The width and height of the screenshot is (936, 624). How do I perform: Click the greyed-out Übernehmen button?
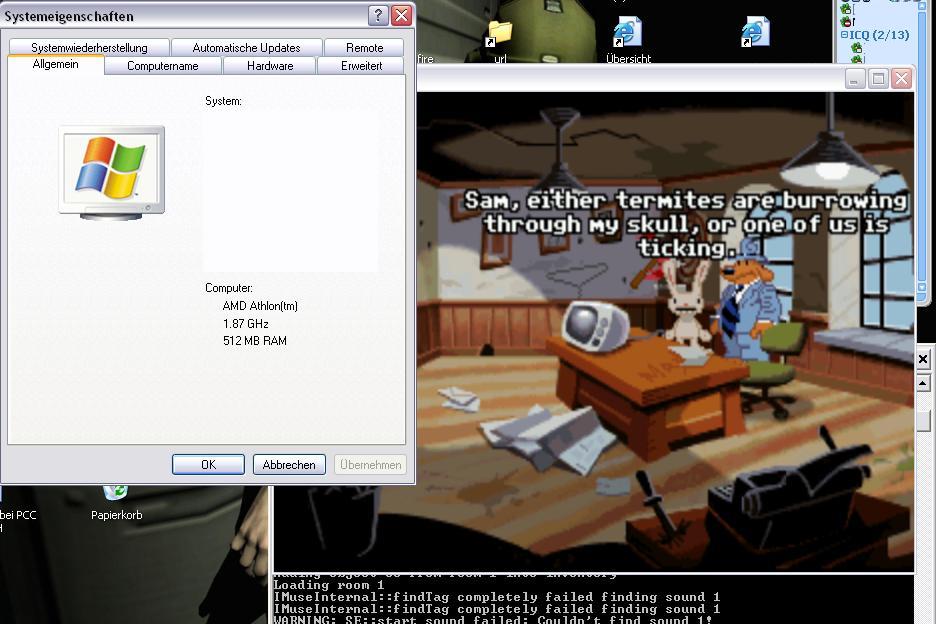(x=370, y=465)
